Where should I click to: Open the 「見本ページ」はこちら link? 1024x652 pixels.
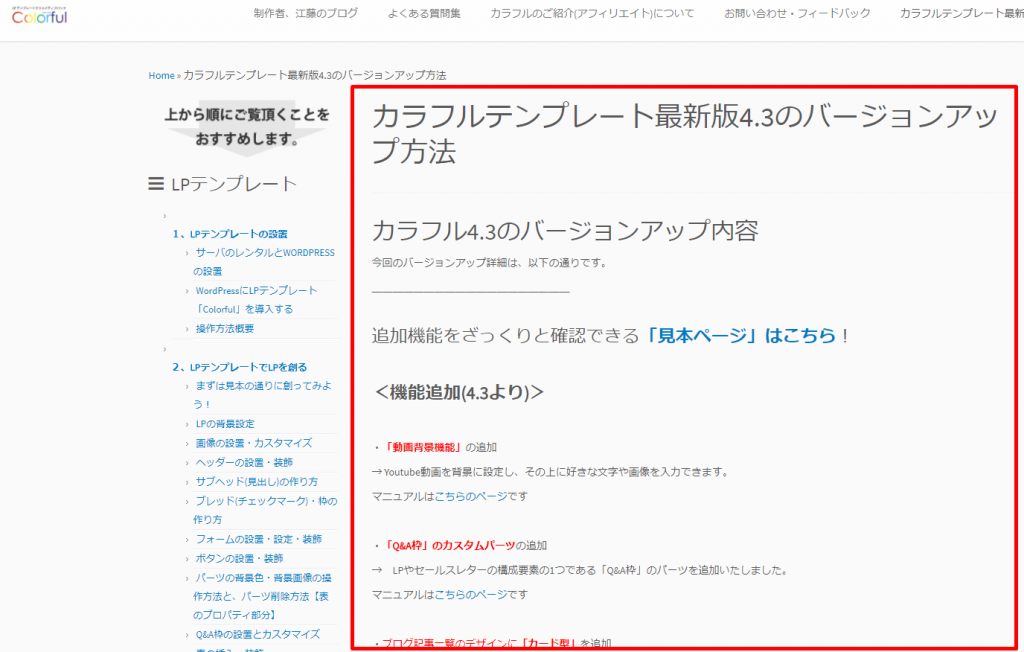pyautogui.click(x=741, y=336)
